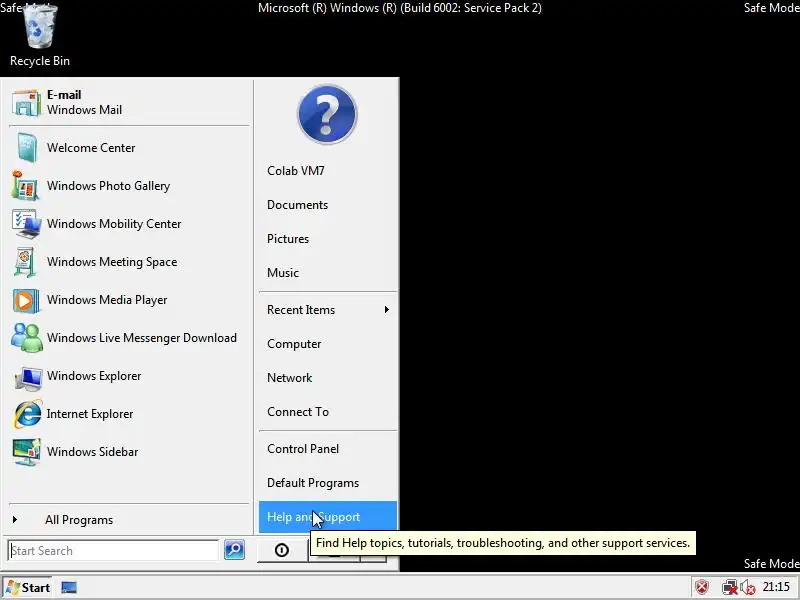The width and height of the screenshot is (800, 600).
Task: Open the E-mail Windows Mail entry
Action: [129, 102]
